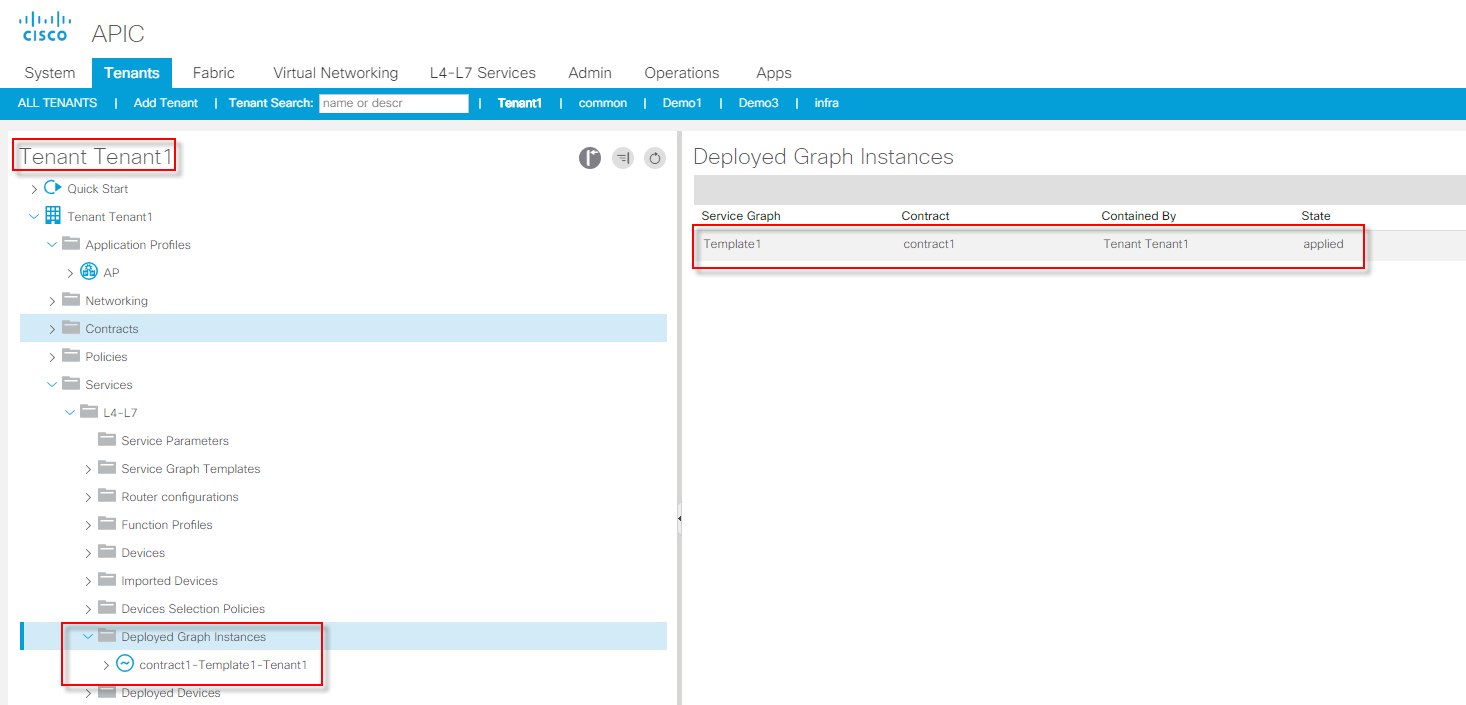The height and width of the screenshot is (705, 1466).
Task: Click the Application Profiles folder icon
Action: [71, 244]
